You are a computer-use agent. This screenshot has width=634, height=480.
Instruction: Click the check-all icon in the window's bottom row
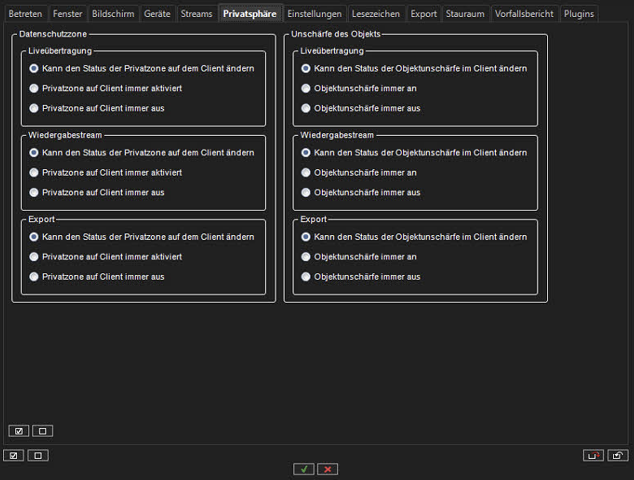(x=13, y=456)
